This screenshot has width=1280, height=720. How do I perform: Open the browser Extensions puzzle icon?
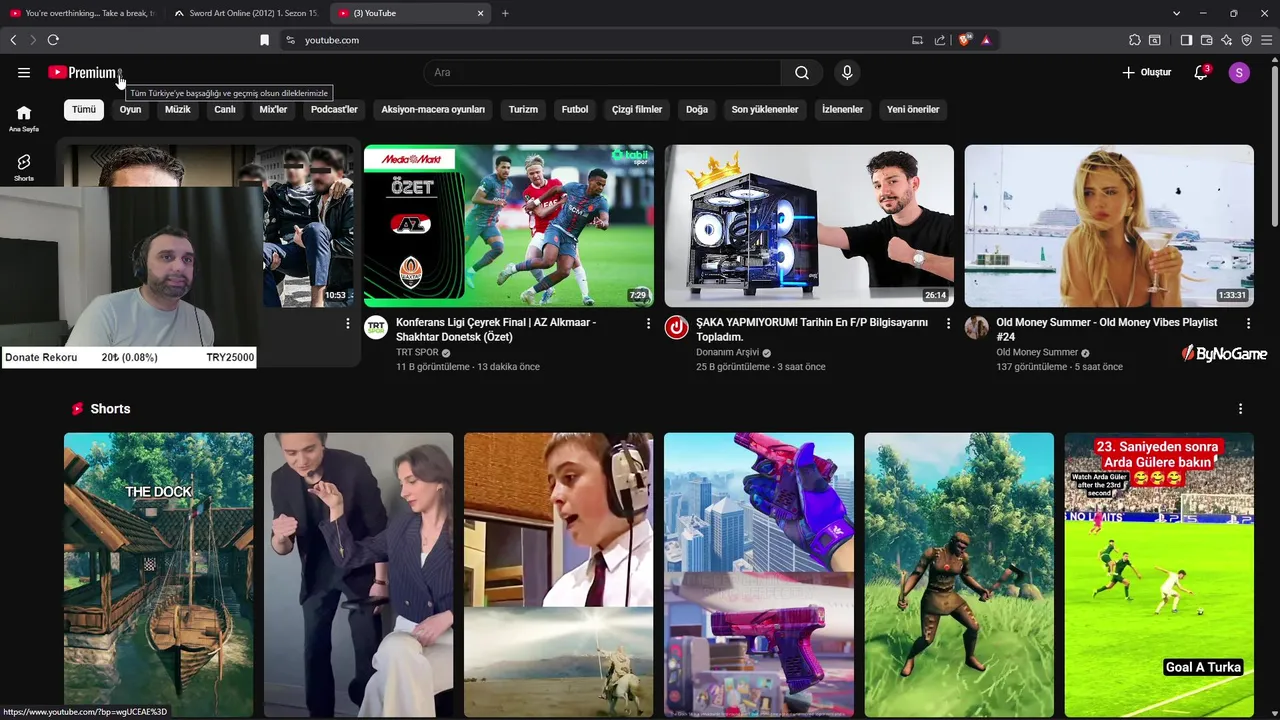pyautogui.click(x=1134, y=40)
